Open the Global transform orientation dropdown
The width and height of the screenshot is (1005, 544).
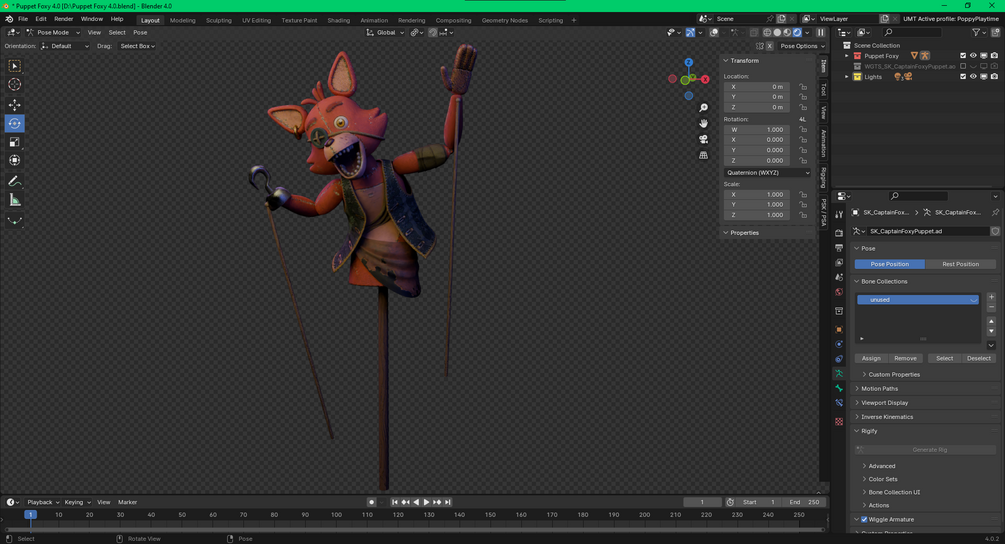pos(385,33)
